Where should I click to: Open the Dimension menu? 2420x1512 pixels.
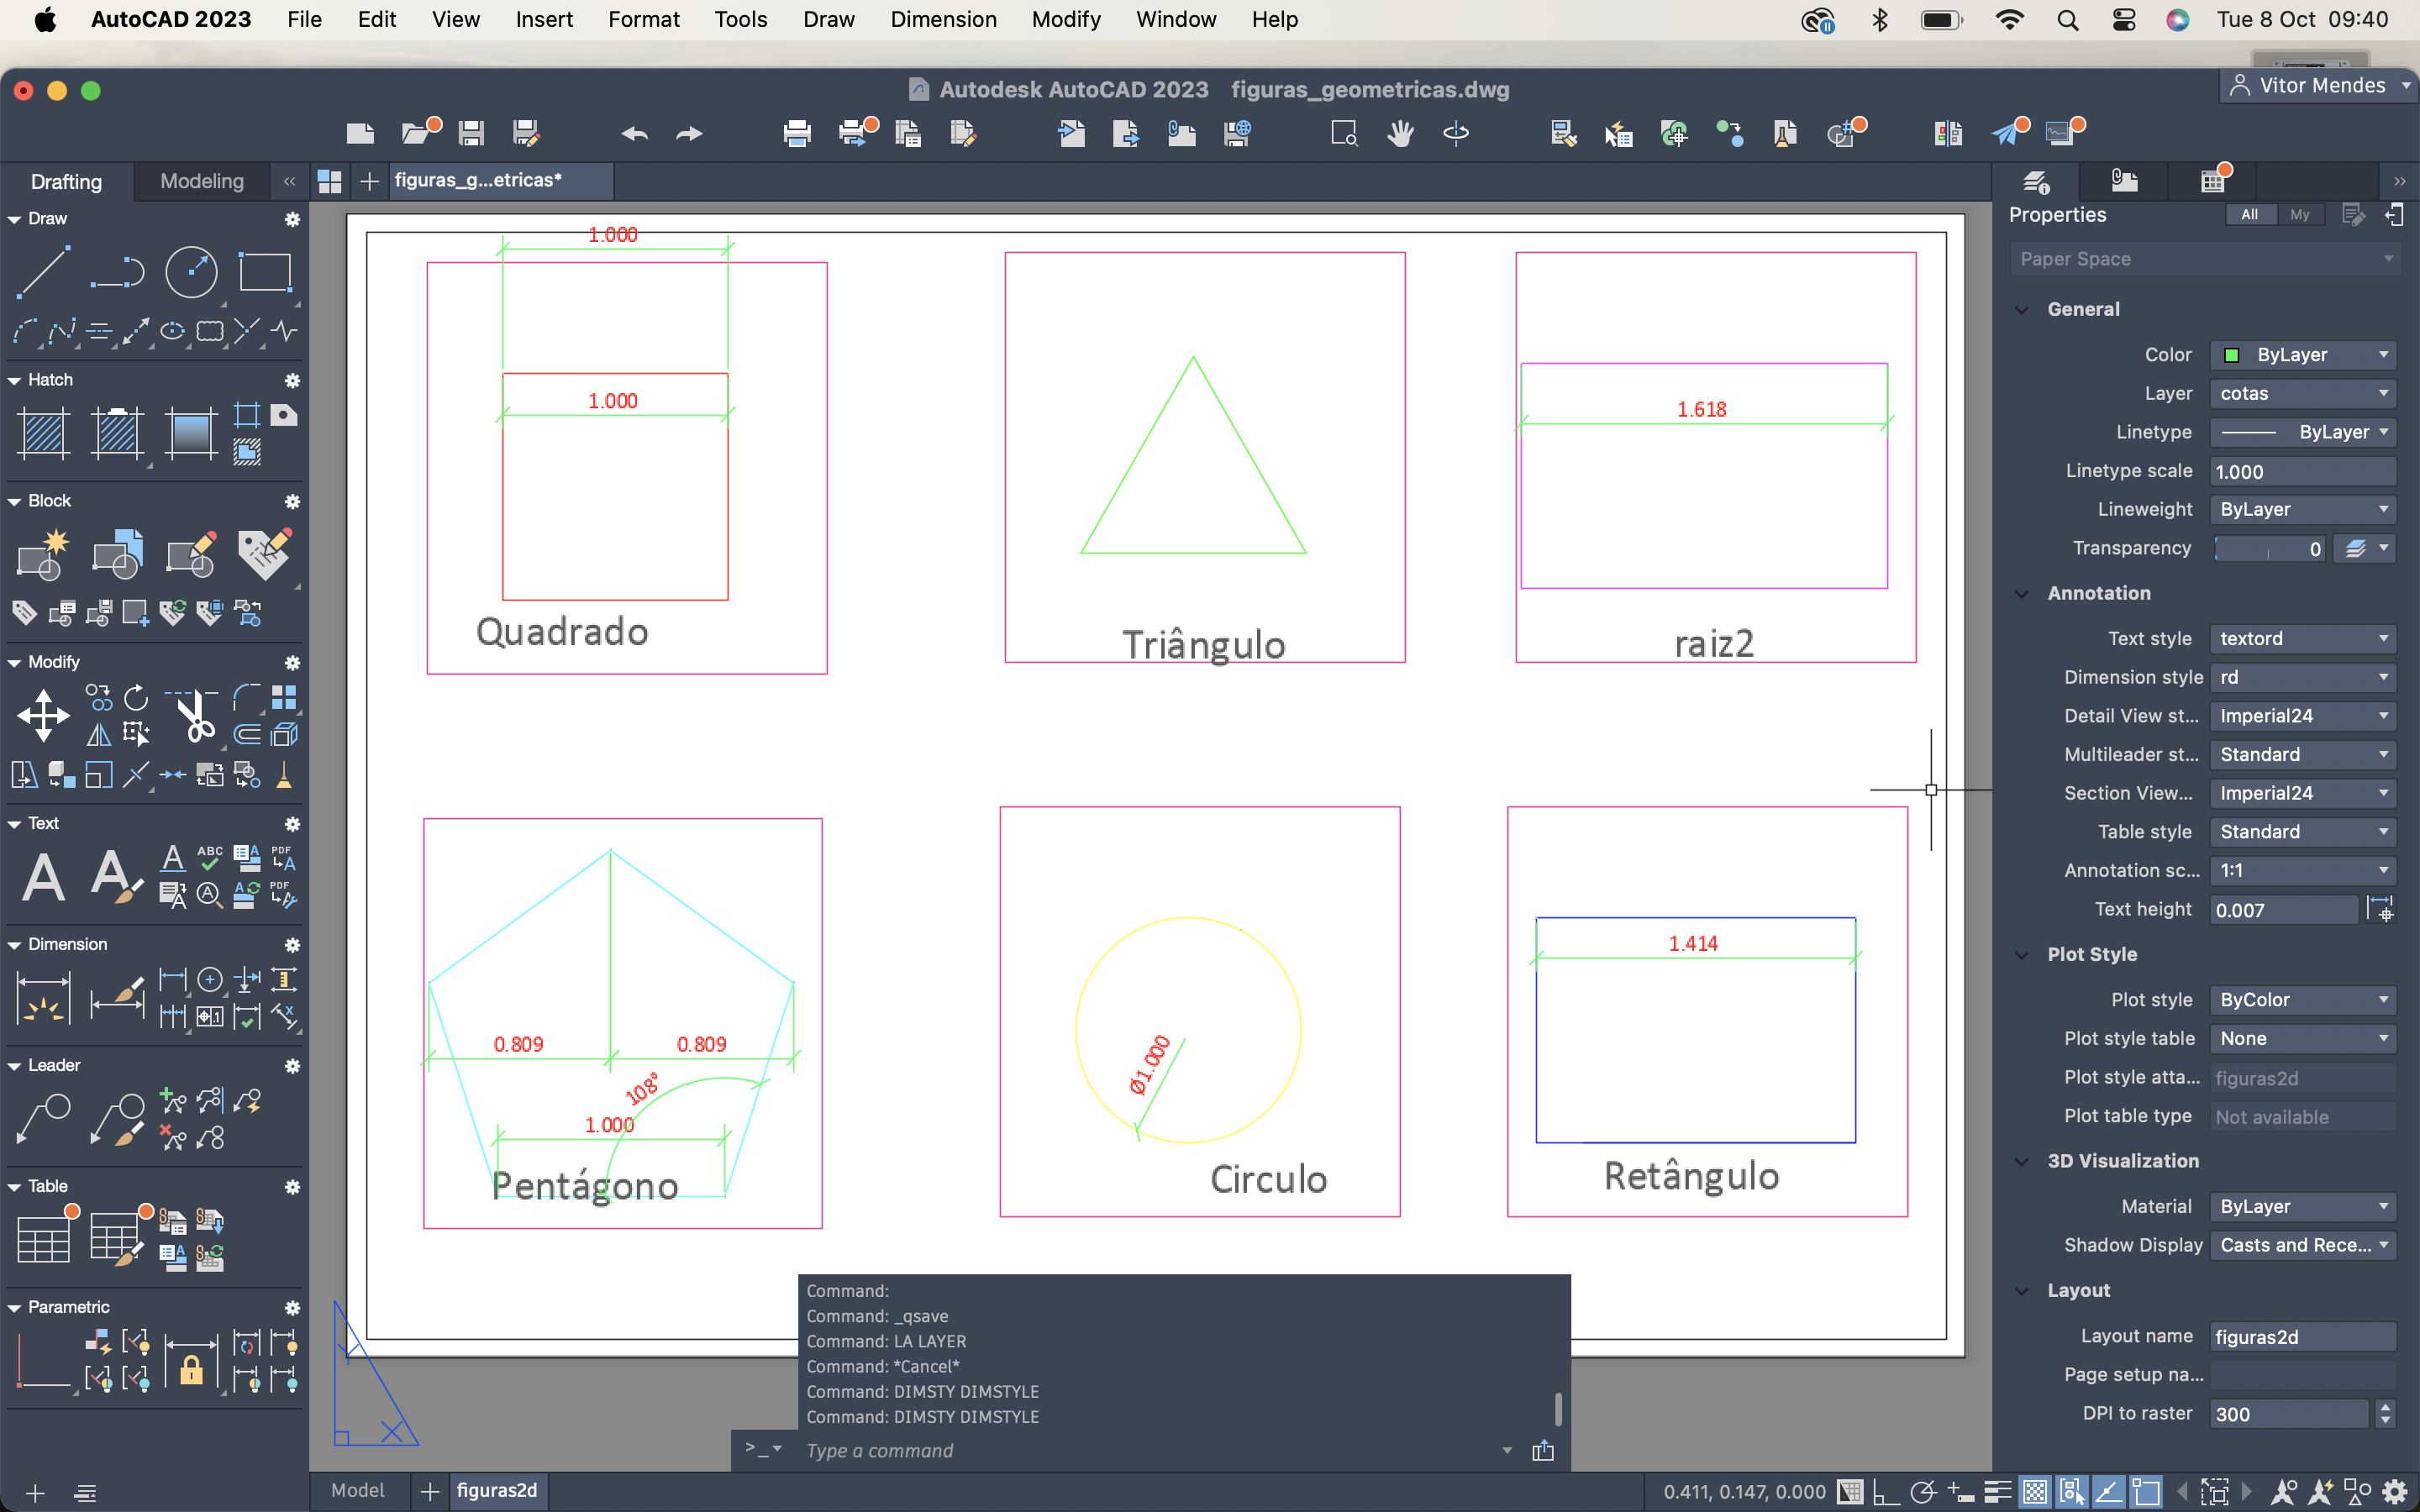pos(943,20)
